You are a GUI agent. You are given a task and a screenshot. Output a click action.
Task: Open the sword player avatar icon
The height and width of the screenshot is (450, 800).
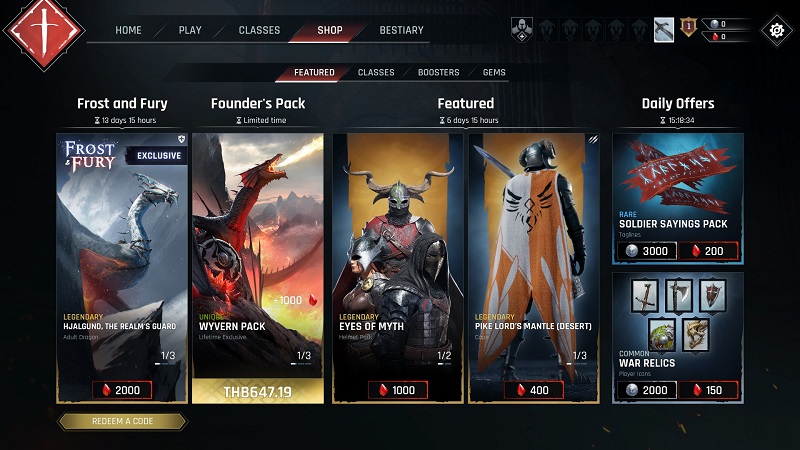[664, 30]
